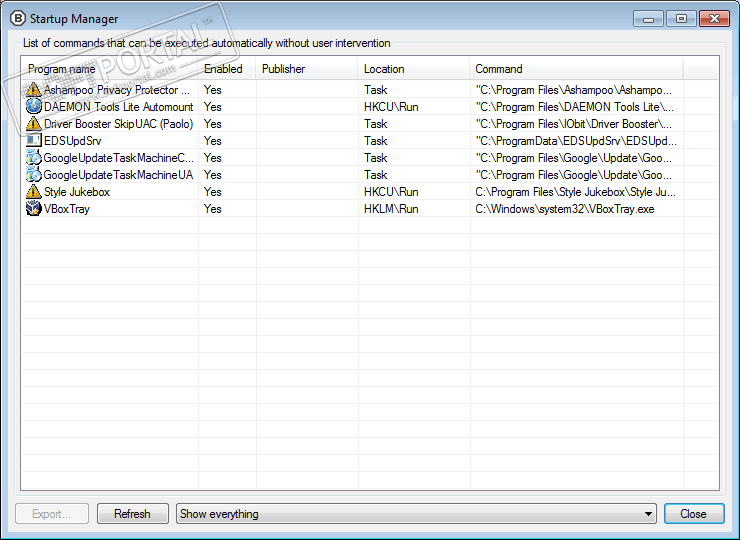Sort by Enabled column header
The height and width of the screenshot is (540, 740).
pos(227,69)
